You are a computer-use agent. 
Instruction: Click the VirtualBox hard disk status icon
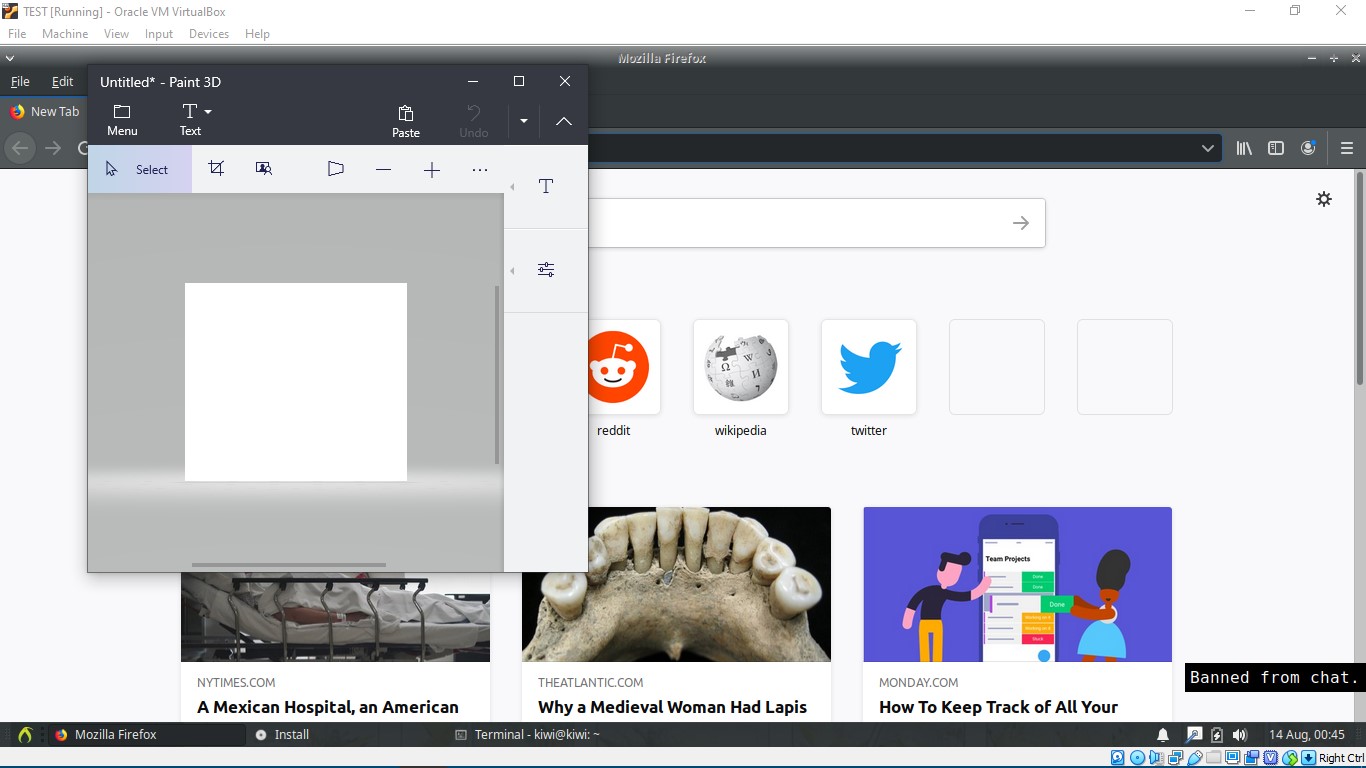coord(1118,758)
